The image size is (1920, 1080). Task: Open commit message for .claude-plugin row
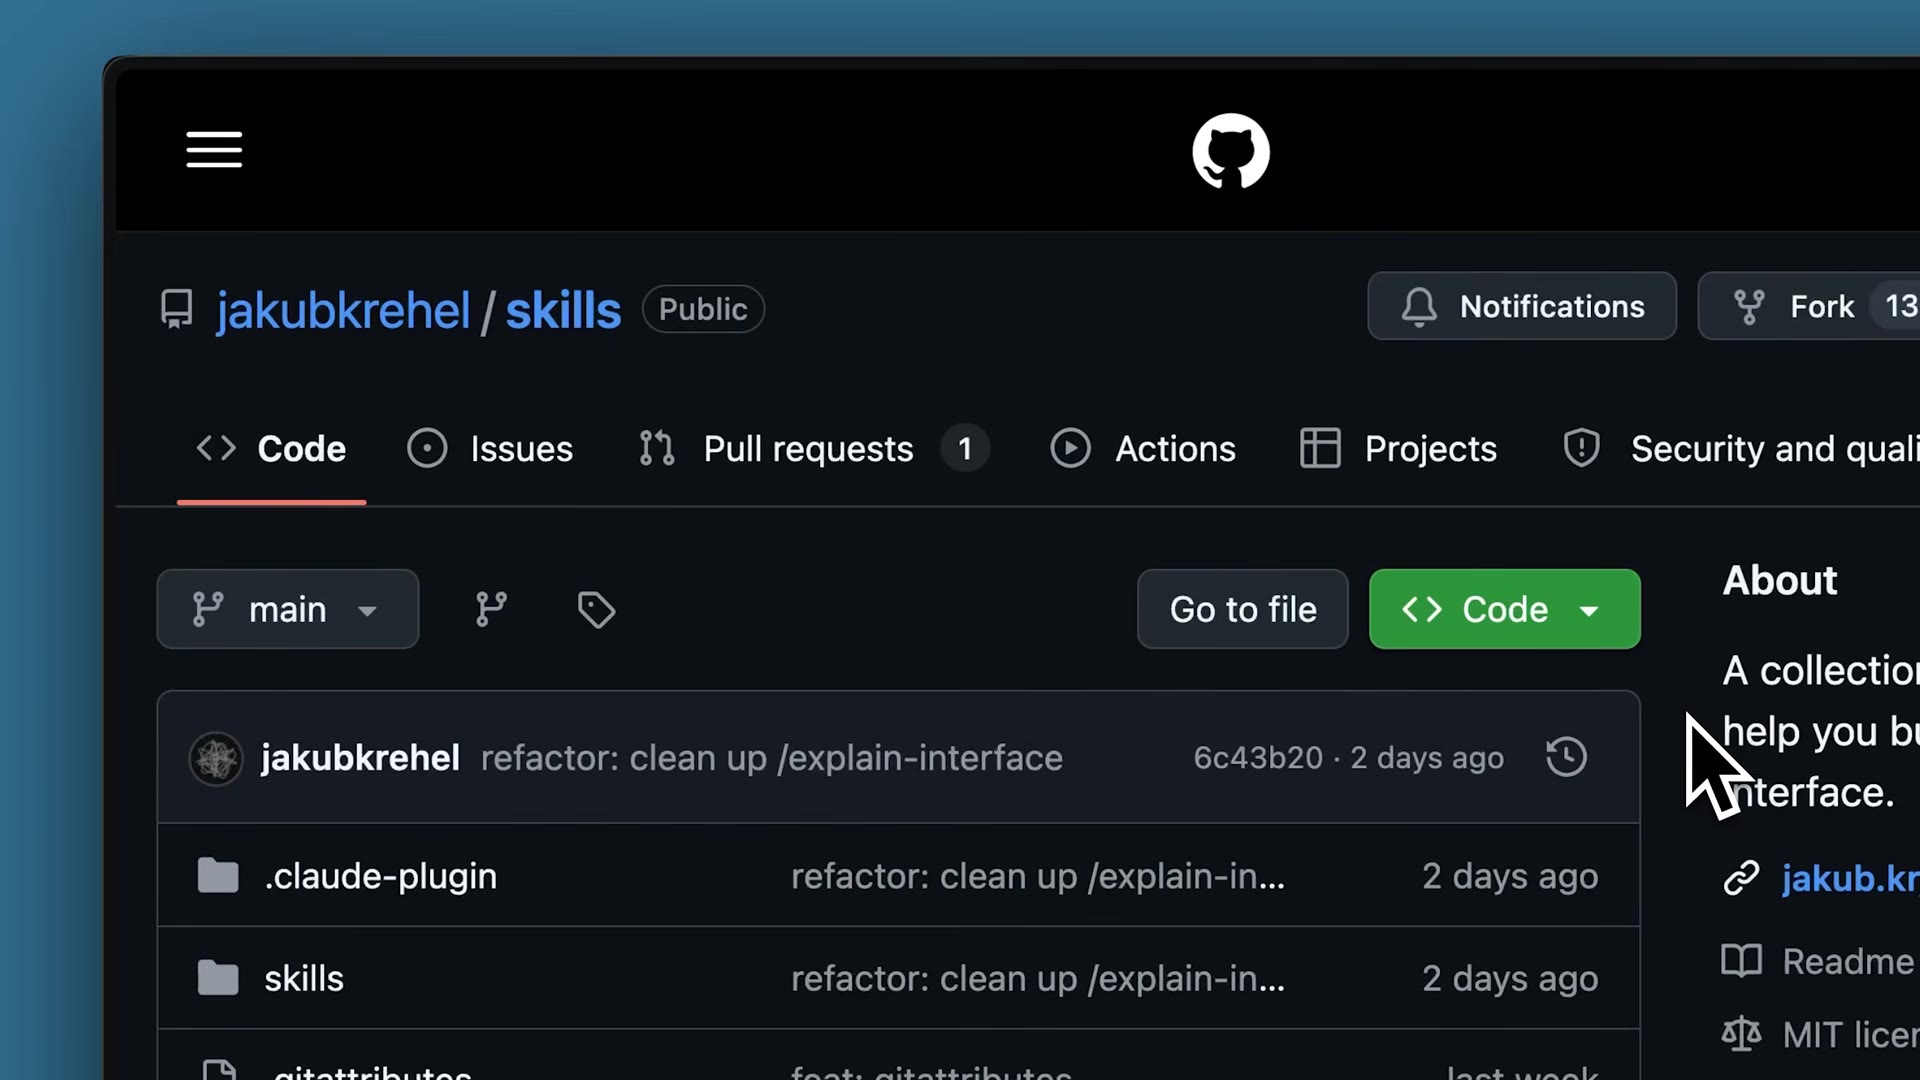tap(1038, 876)
